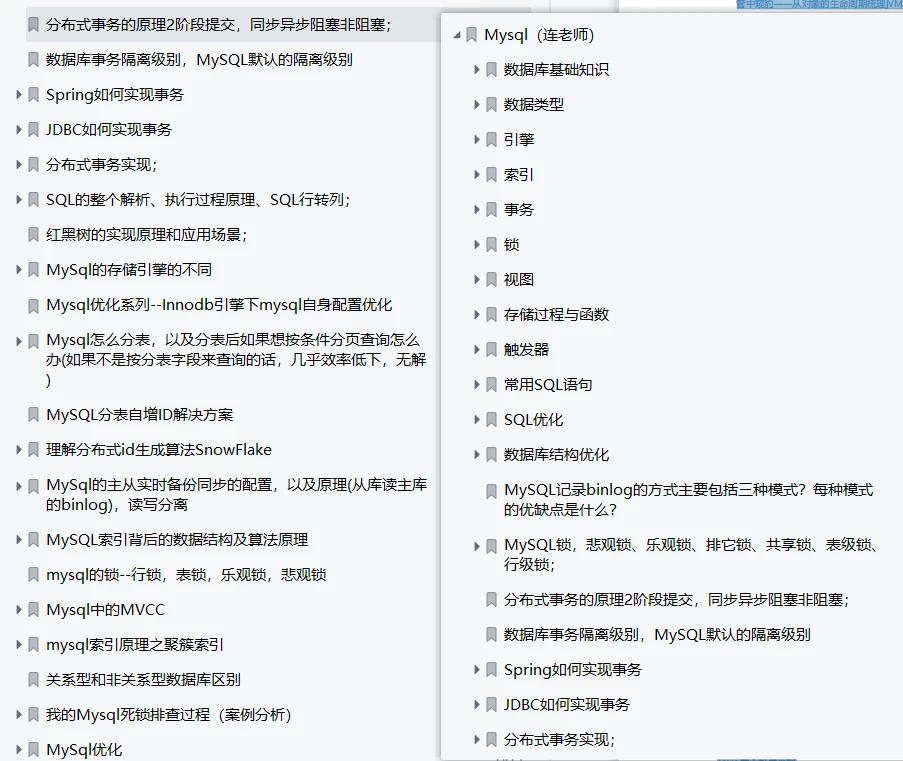Viewport: 903px width, 761px height.
Task: Expand the 数据类型 node
Action: coord(477,105)
